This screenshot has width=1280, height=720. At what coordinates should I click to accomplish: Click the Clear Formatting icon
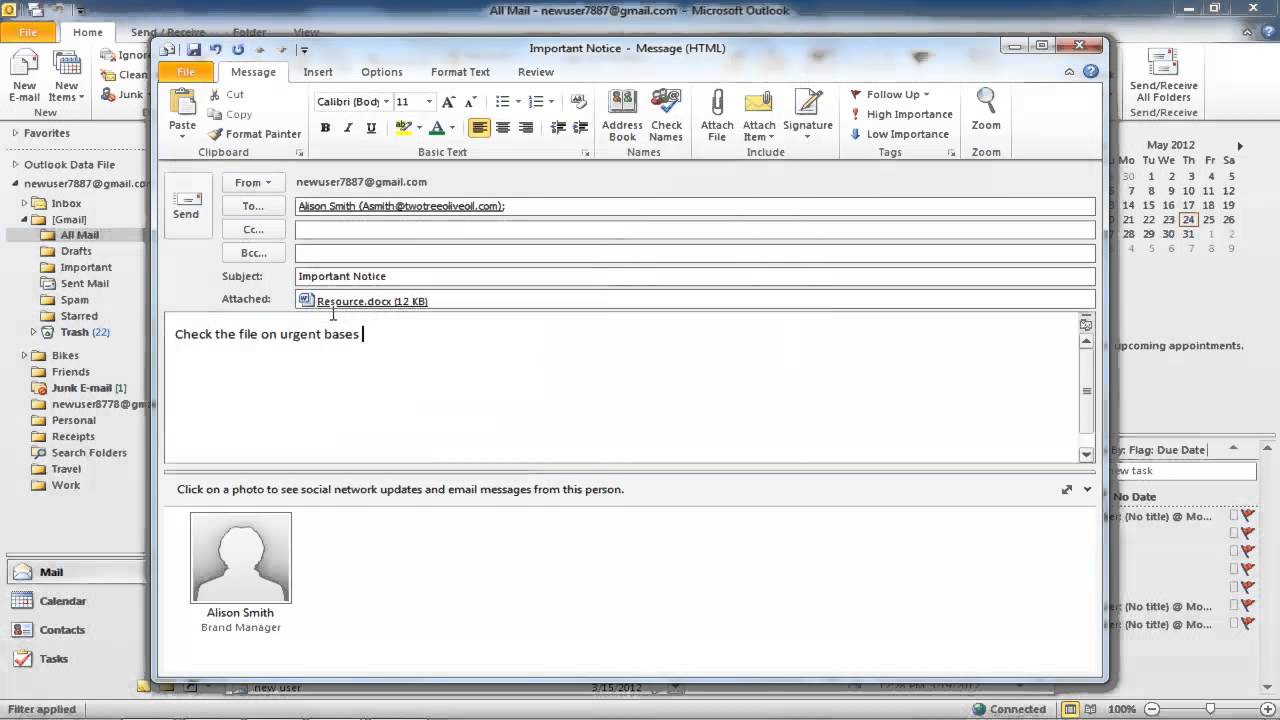coord(578,102)
